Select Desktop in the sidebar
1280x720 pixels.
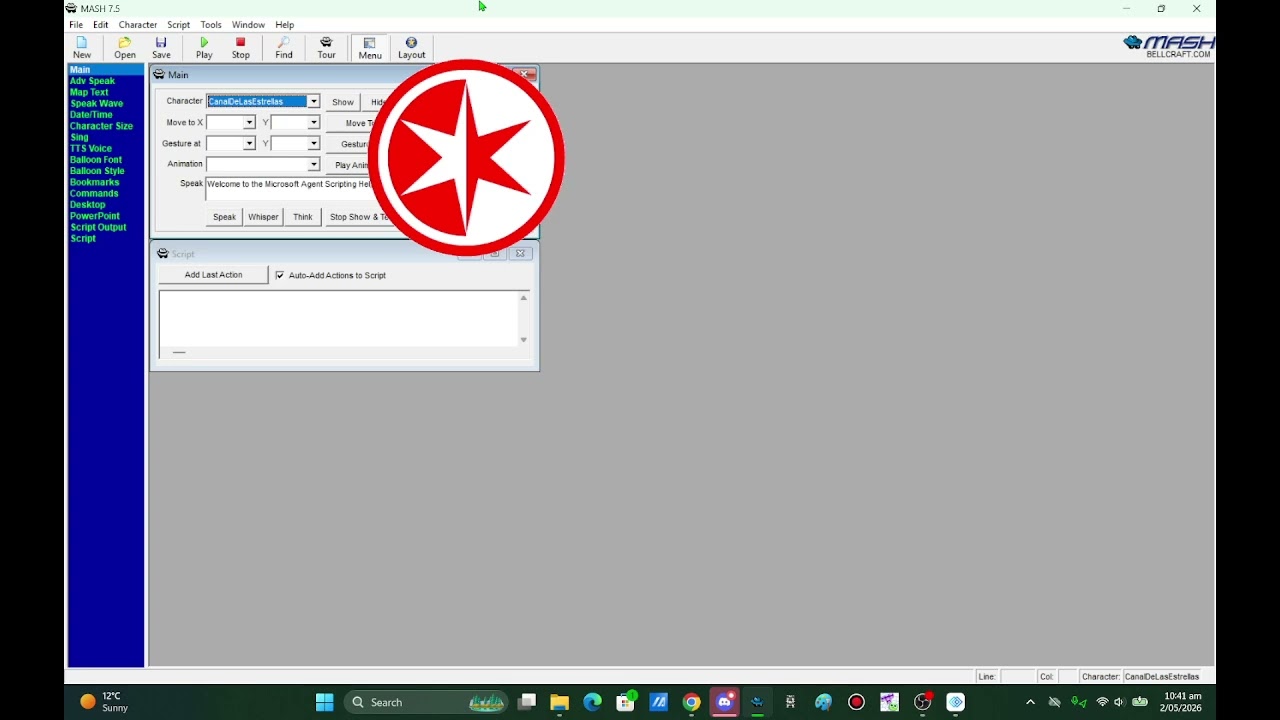click(x=87, y=205)
